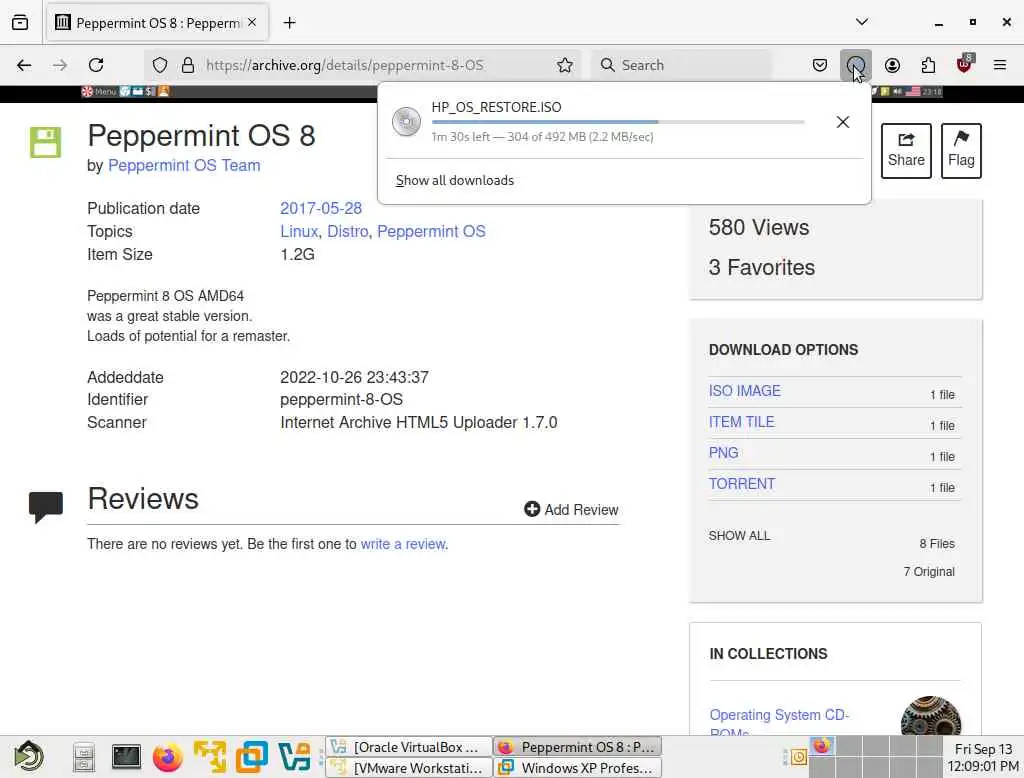Flag this archive item

pyautogui.click(x=961, y=150)
